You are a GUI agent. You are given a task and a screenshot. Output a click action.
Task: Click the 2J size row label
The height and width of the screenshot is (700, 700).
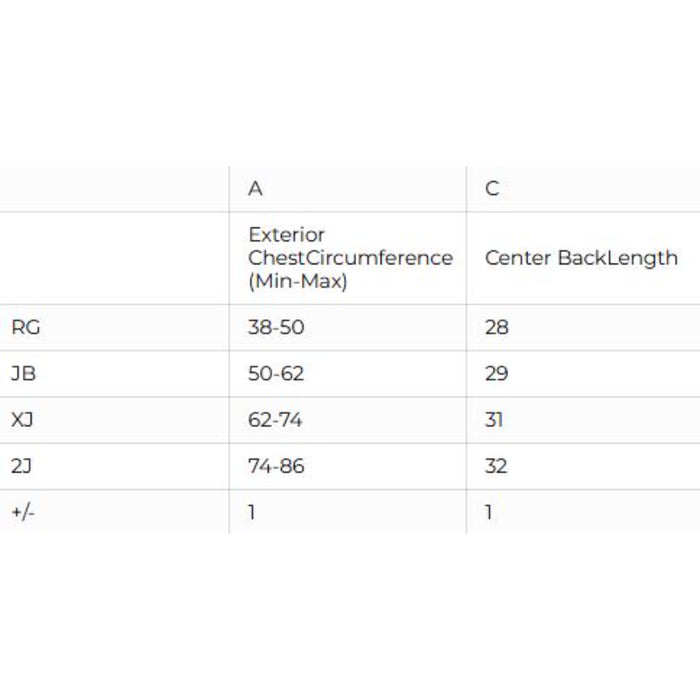[23, 466]
